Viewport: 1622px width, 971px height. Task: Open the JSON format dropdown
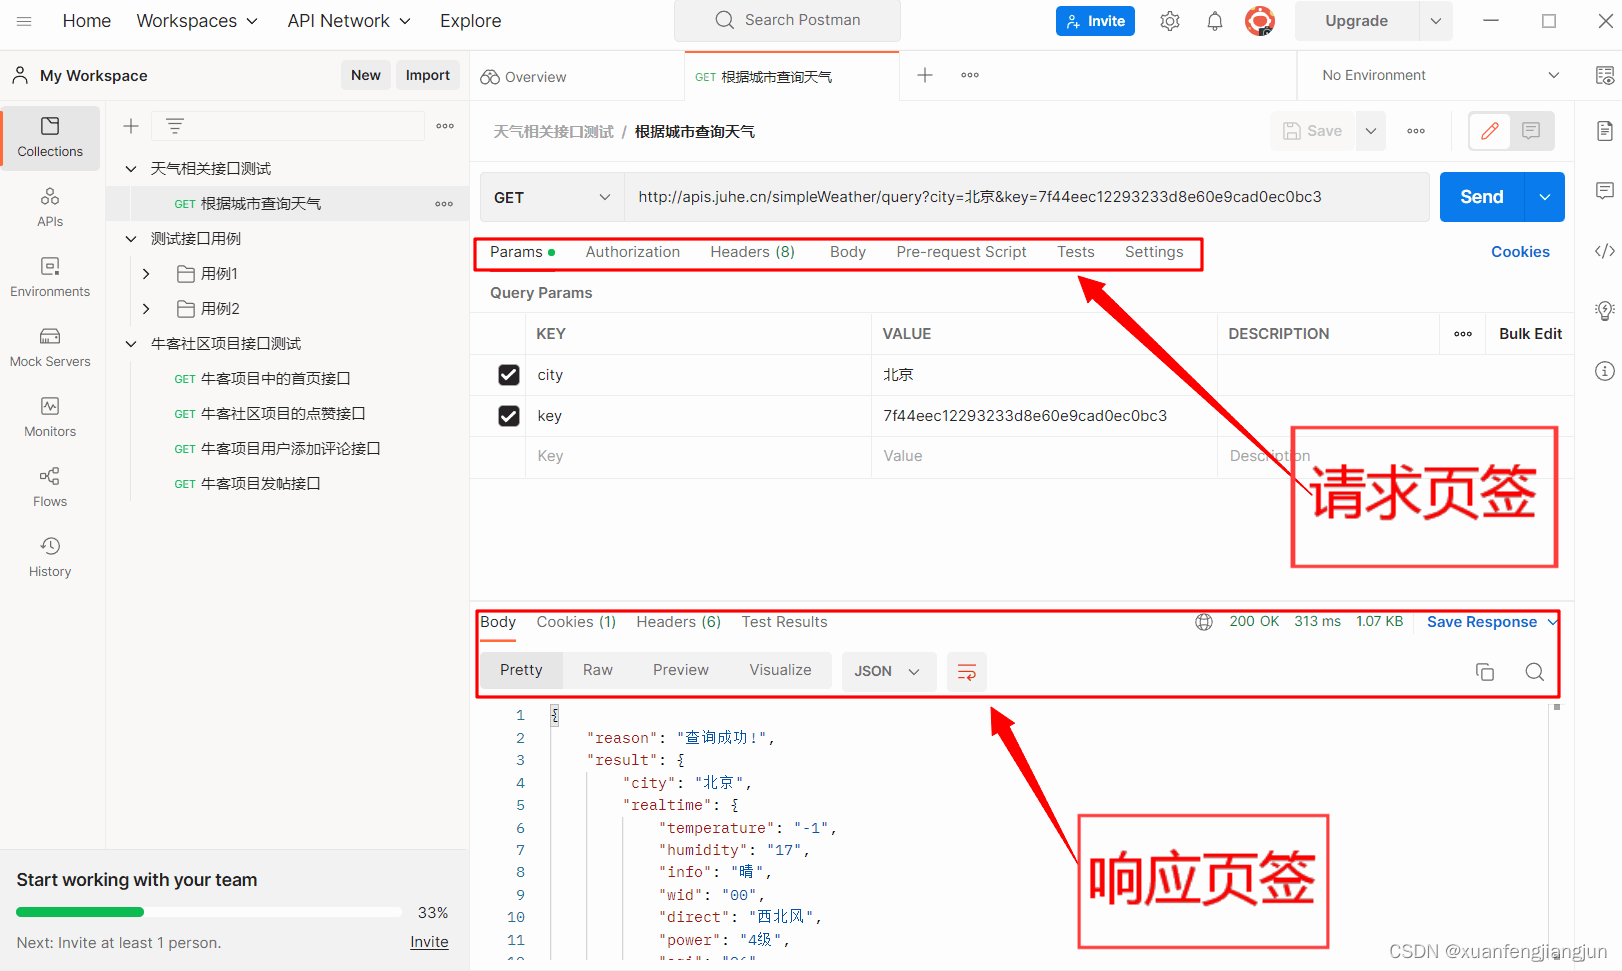click(x=888, y=672)
